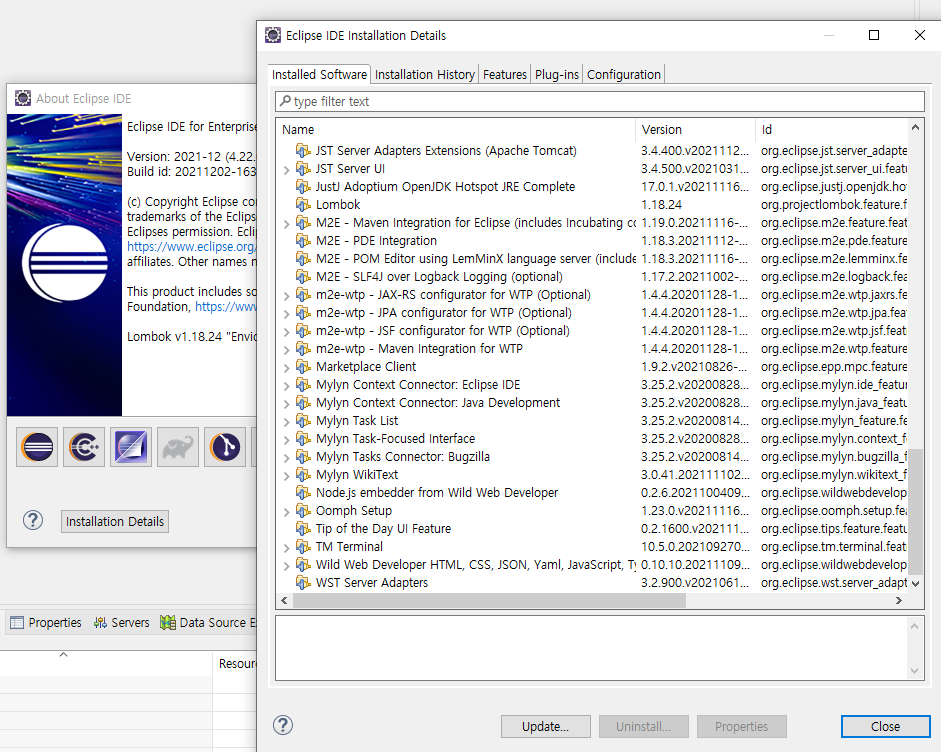Sort list by Id column header
This screenshot has height=752, width=941.
(831, 130)
